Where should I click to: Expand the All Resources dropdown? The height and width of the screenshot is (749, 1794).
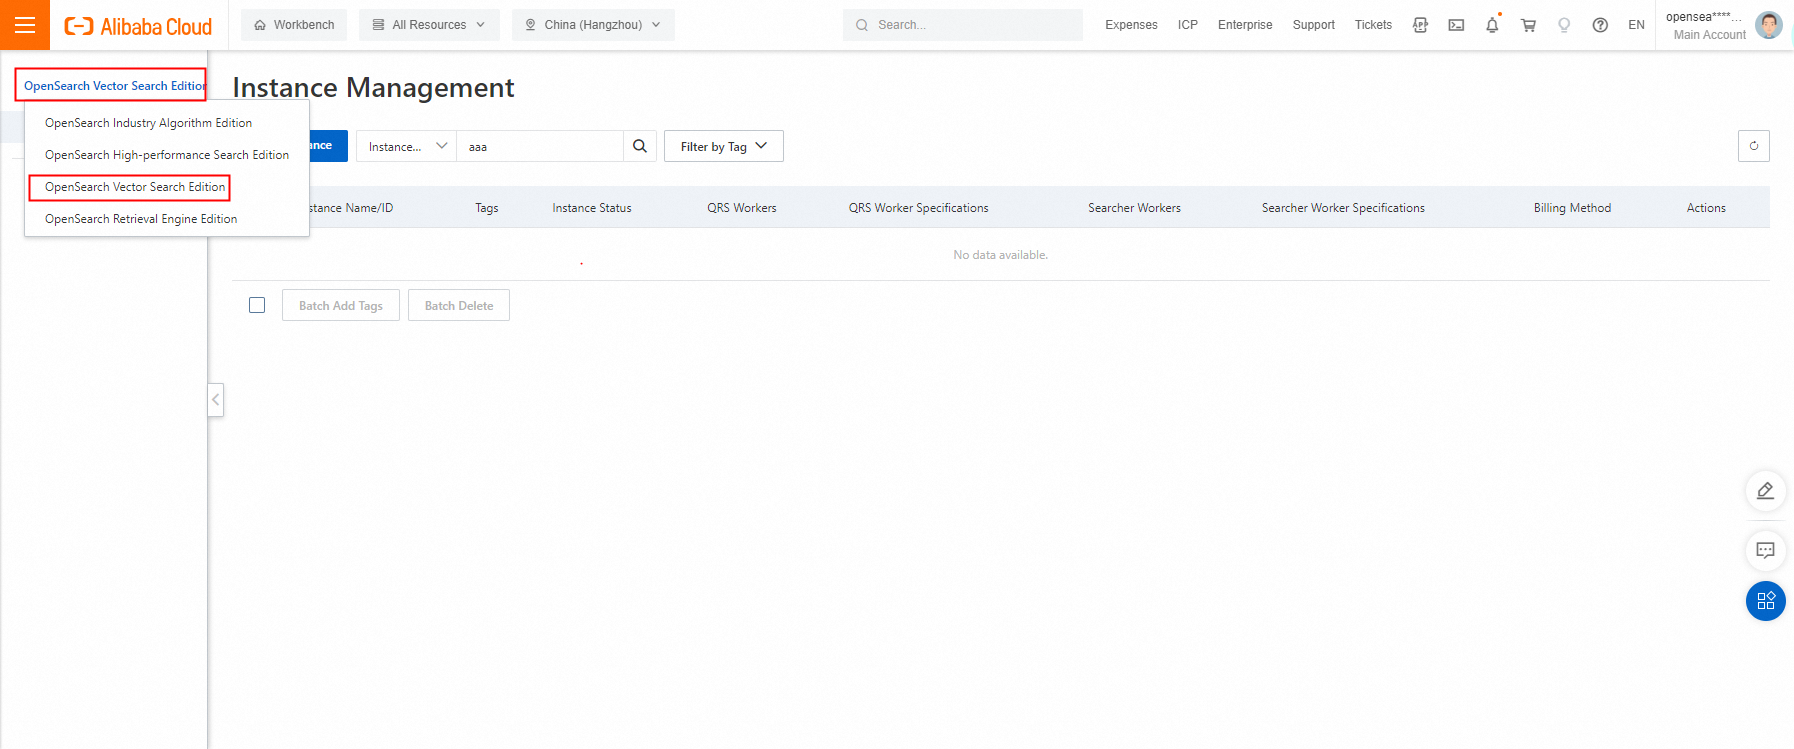pos(429,25)
